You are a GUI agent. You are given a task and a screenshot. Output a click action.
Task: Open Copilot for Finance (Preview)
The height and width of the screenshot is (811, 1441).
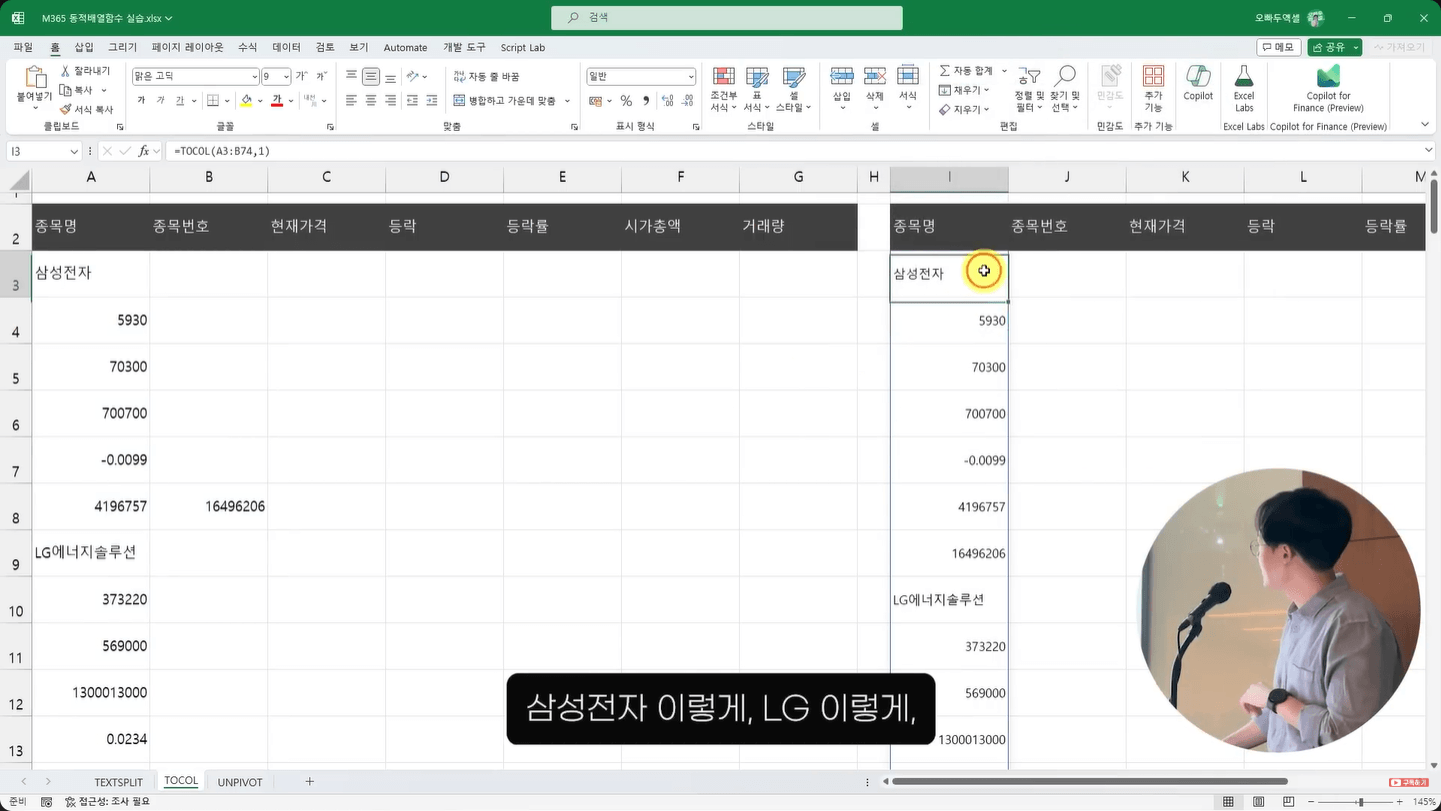[x=1328, y=89]
